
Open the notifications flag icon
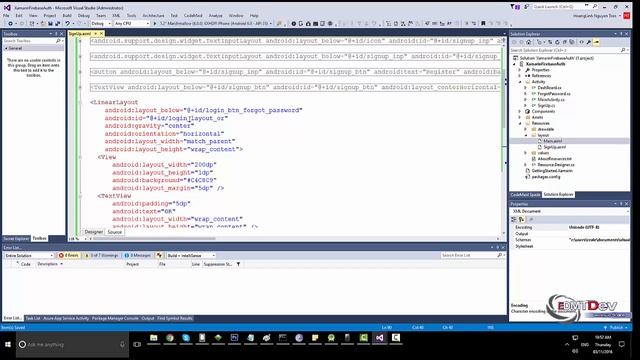513,7
